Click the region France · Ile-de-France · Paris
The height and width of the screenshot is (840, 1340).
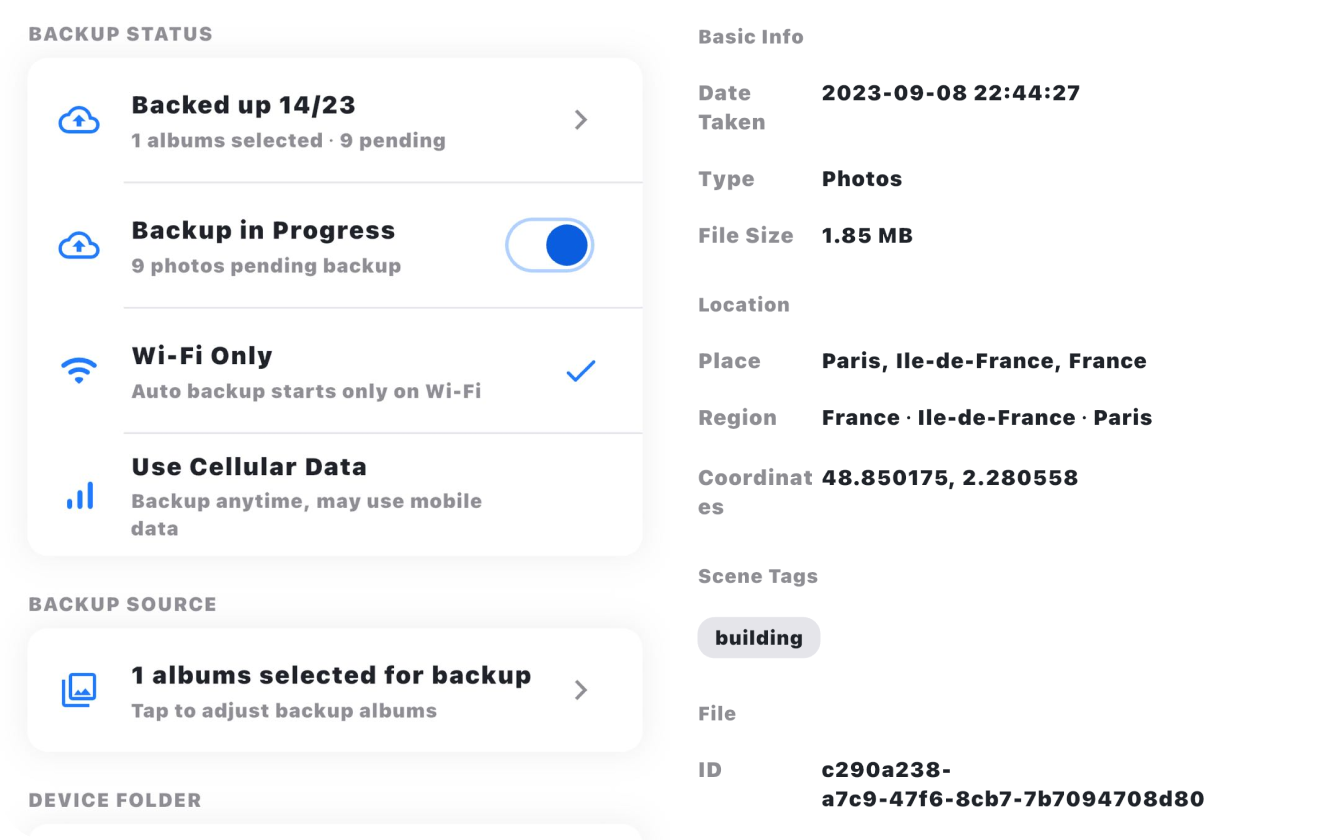click(987, 418)
